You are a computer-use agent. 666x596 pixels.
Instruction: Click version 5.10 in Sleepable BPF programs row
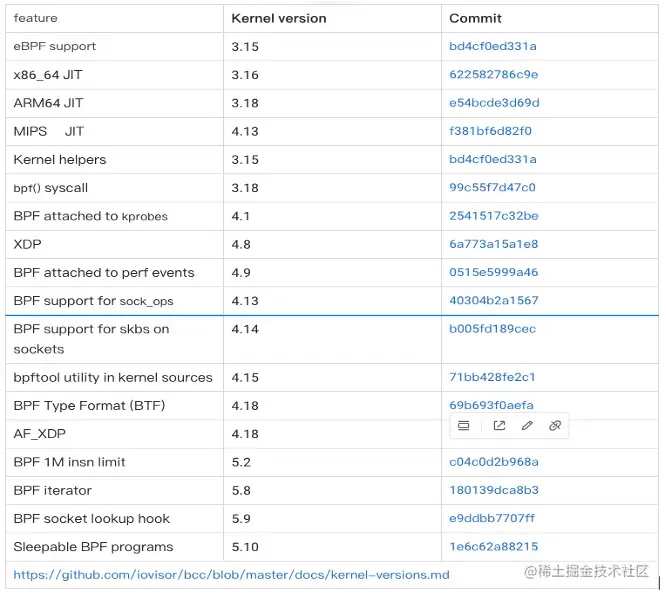[x=245, y=547]
